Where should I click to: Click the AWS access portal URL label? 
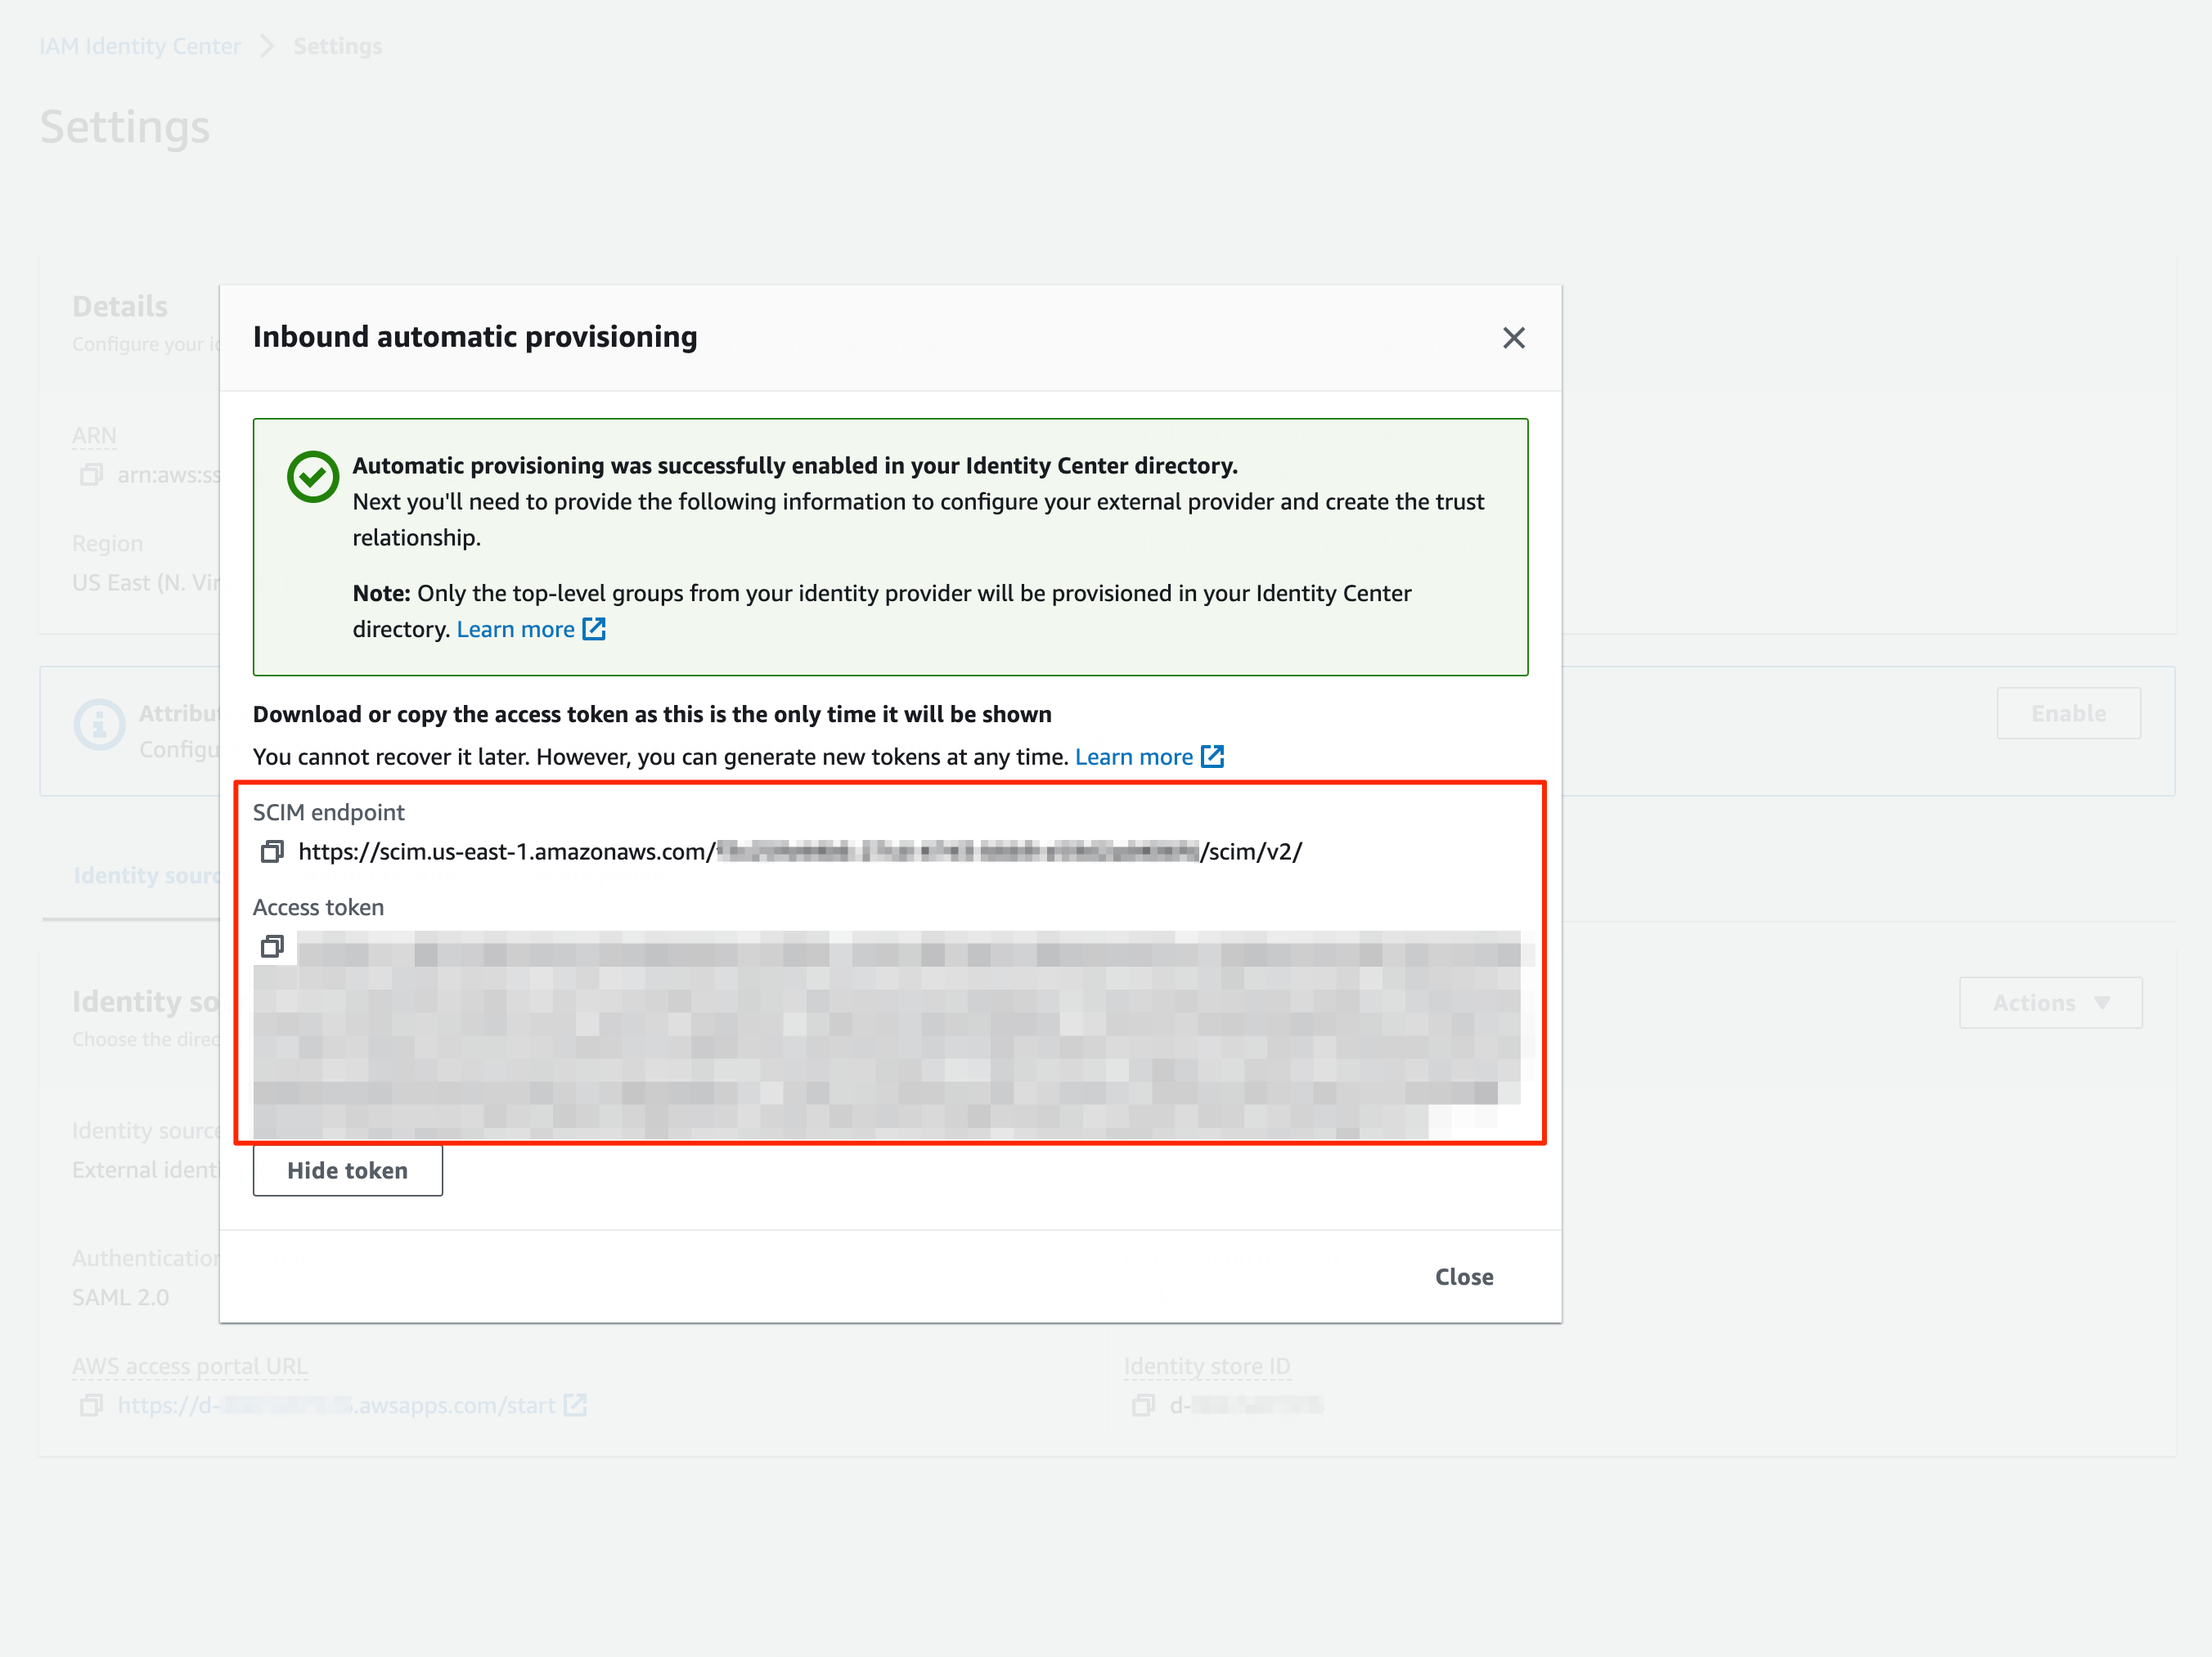pos(190,1366)
